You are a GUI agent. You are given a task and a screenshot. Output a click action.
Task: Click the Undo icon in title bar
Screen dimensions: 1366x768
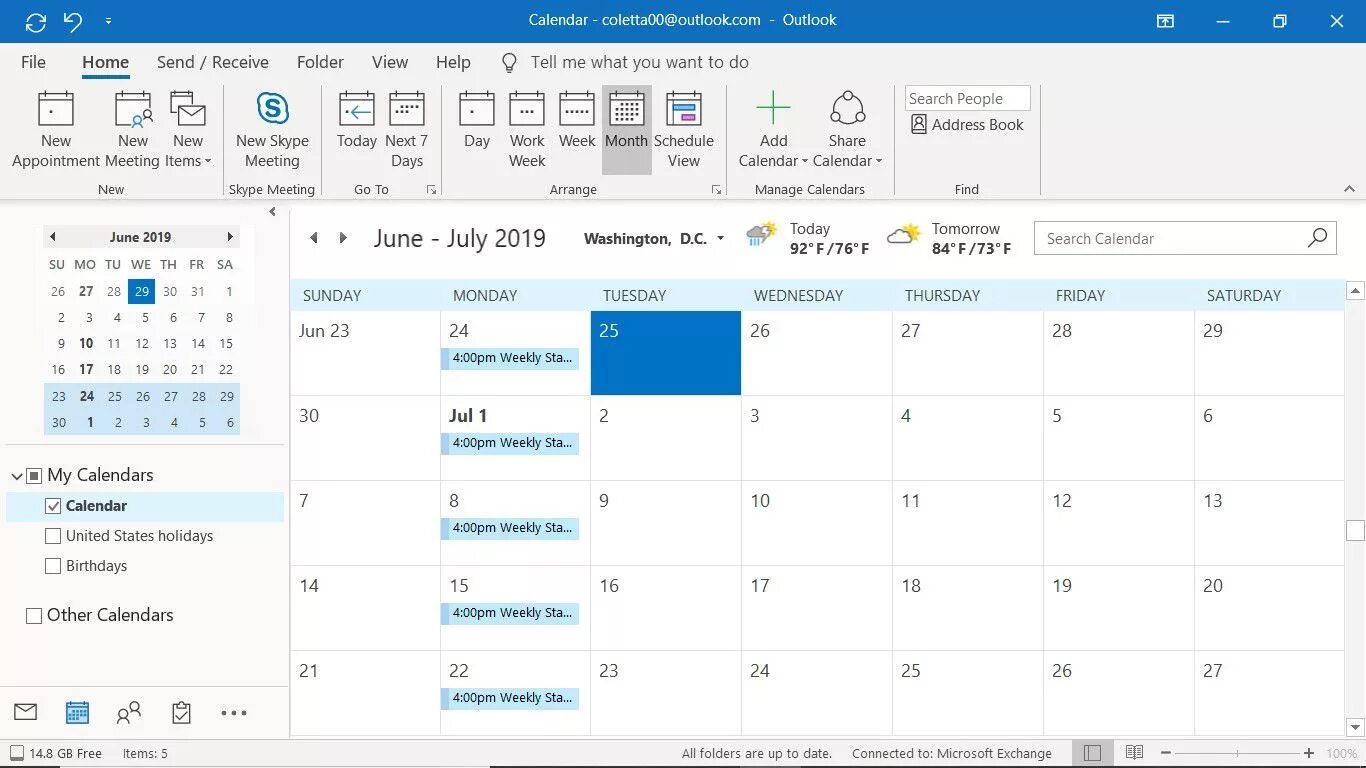click(x=72, y=20)
